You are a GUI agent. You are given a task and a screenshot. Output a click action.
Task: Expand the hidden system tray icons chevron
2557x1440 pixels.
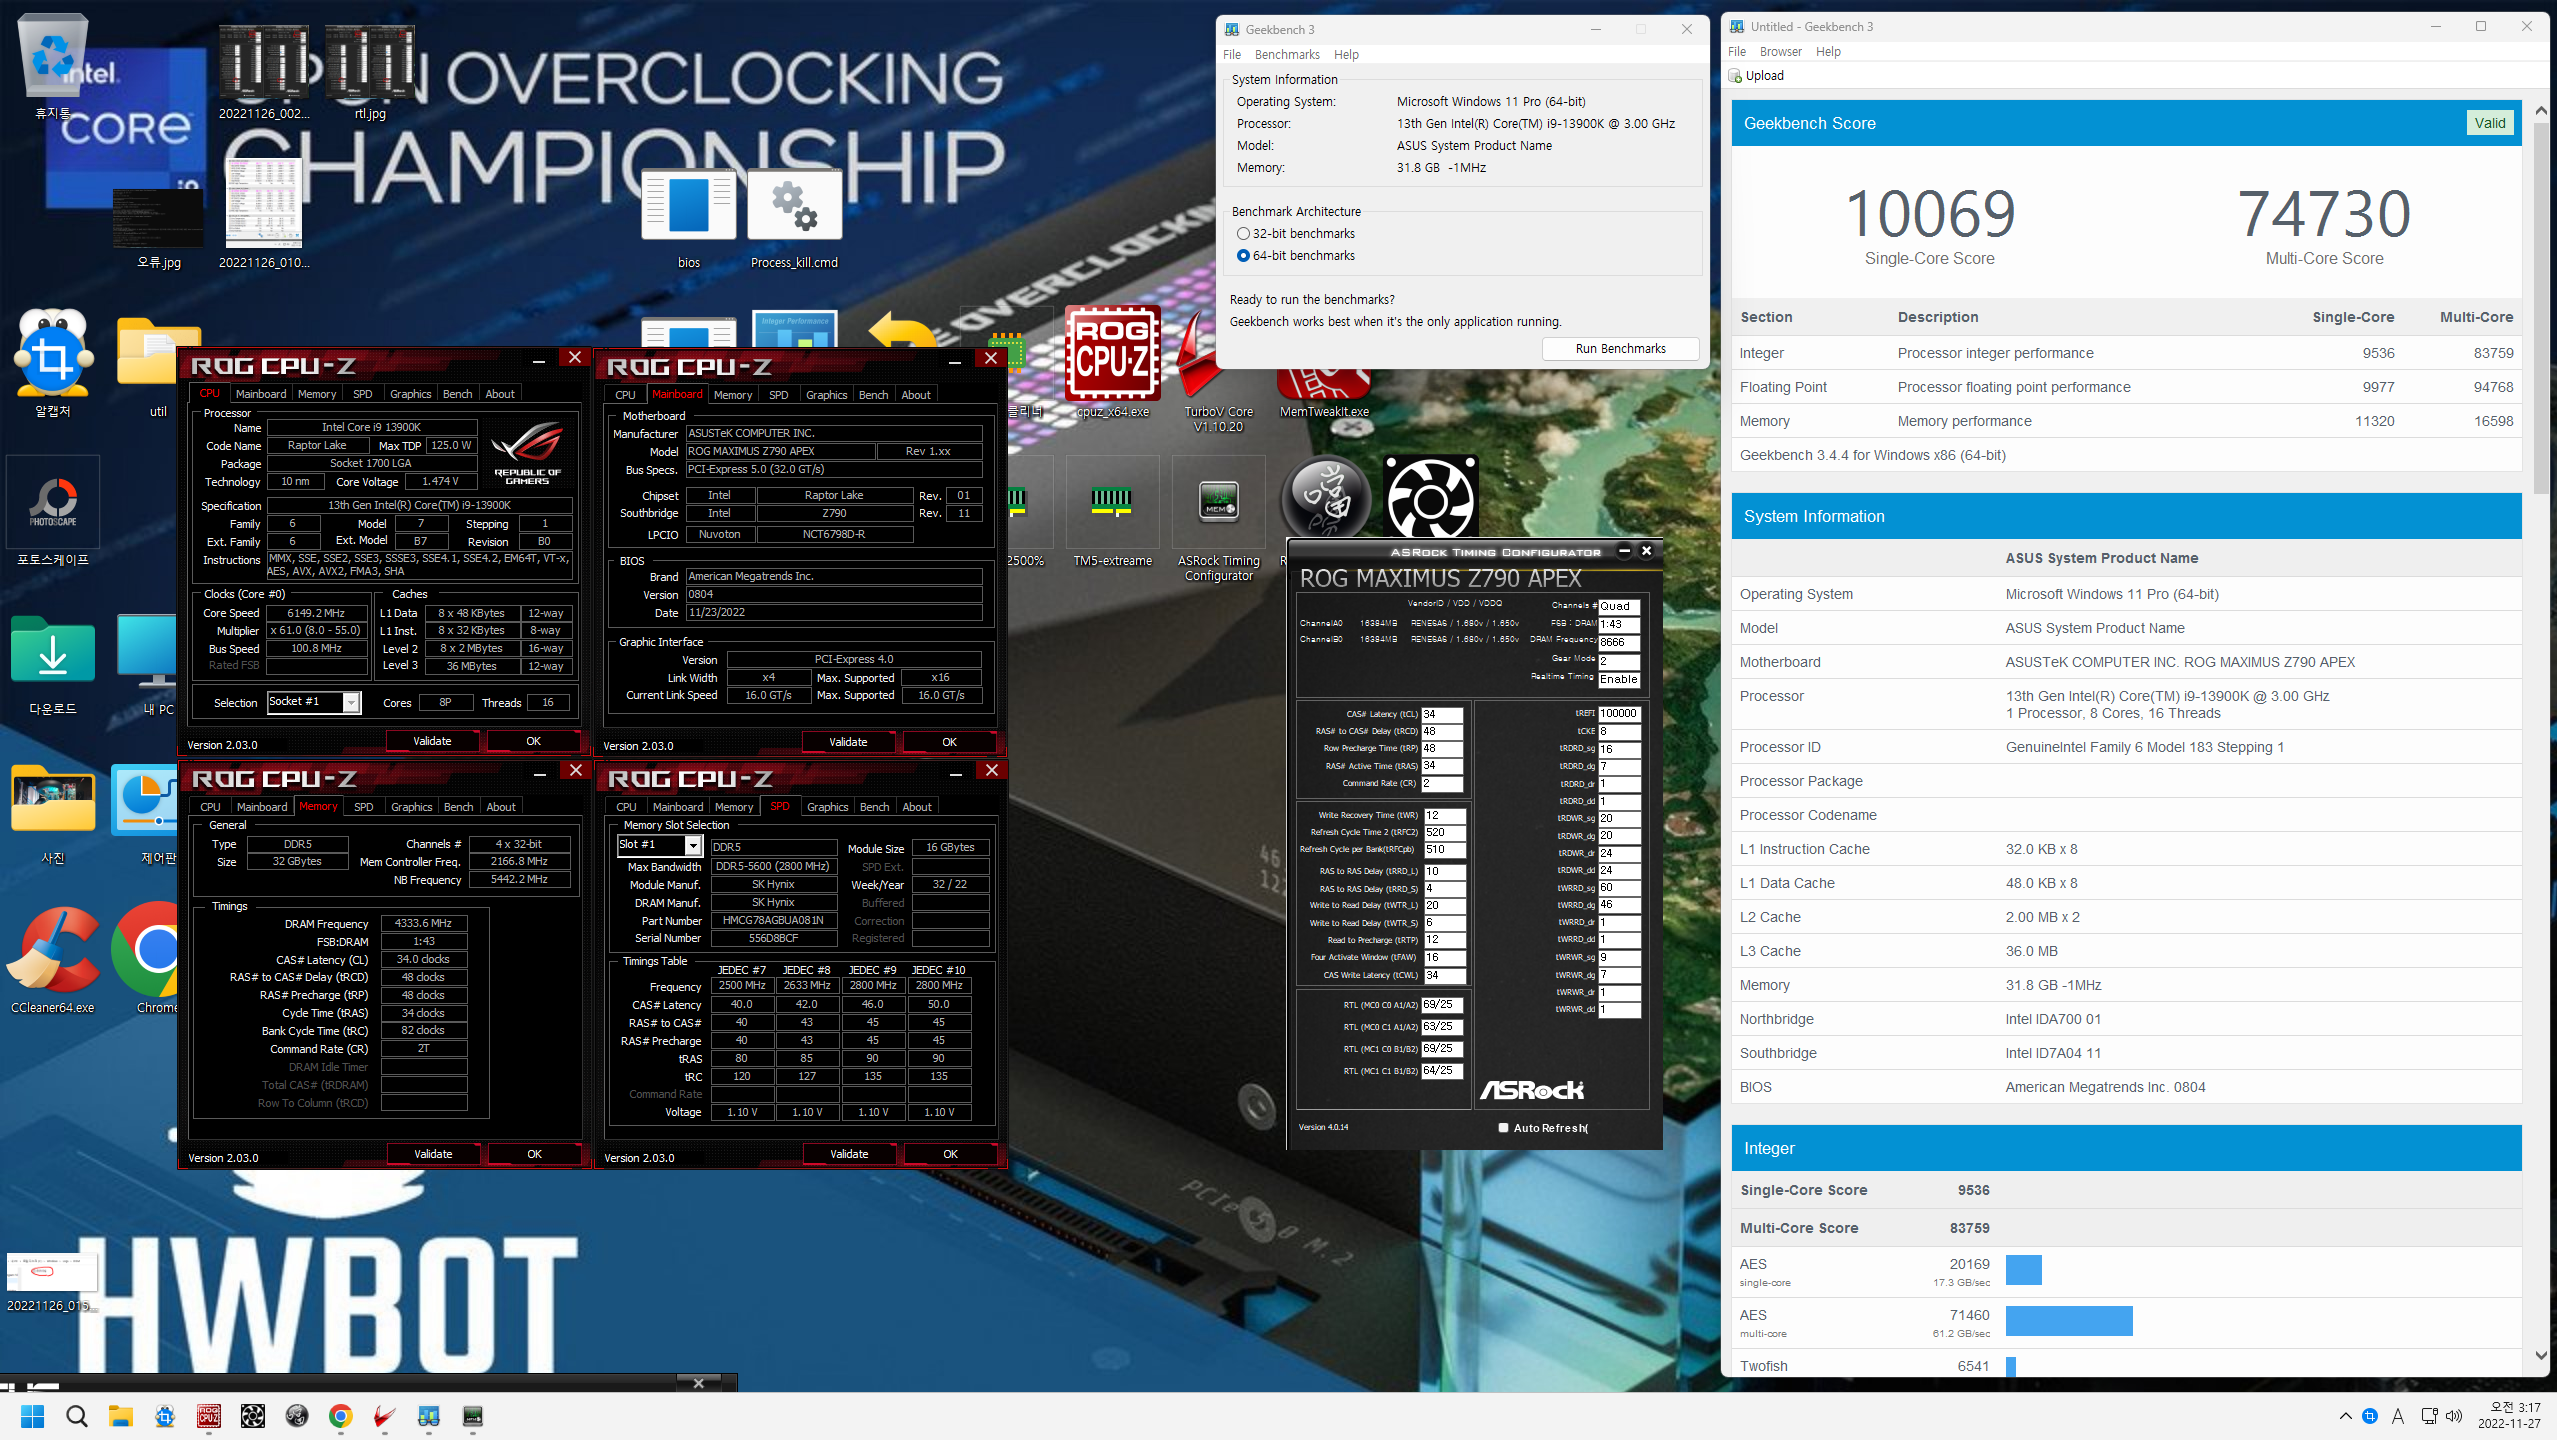coord(2346,1416)
